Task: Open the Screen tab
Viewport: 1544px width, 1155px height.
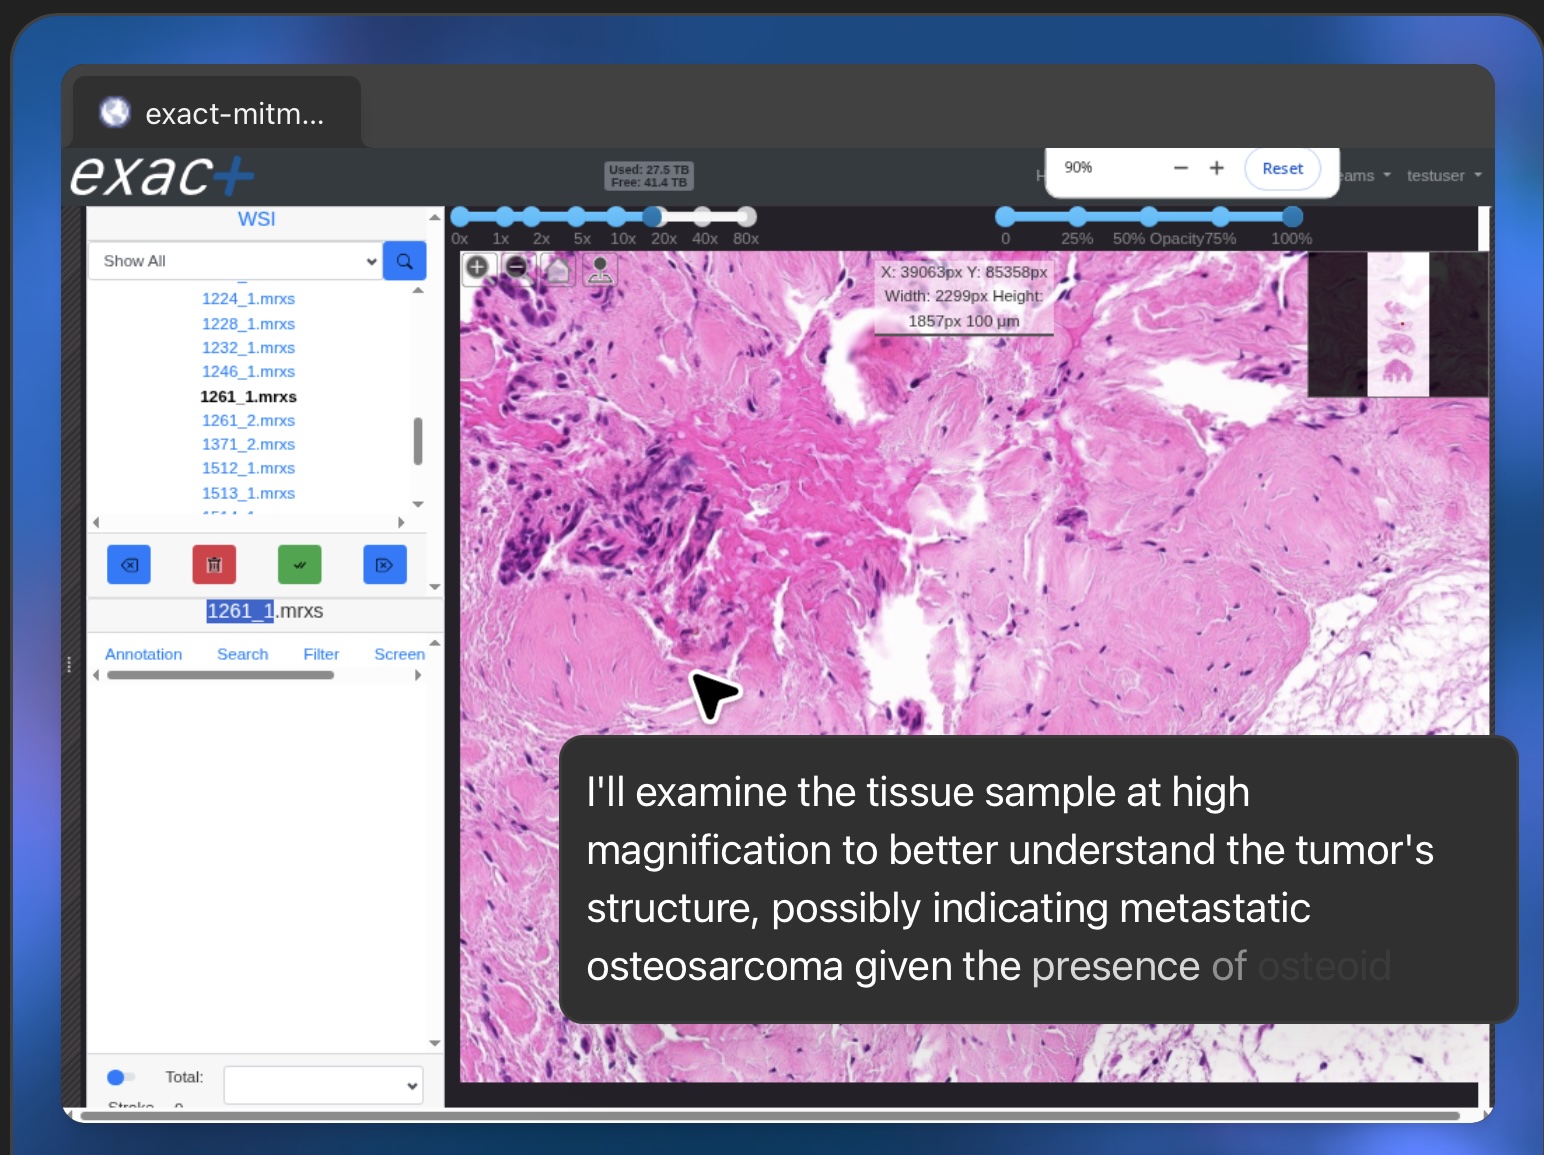Action: (400, 654)
